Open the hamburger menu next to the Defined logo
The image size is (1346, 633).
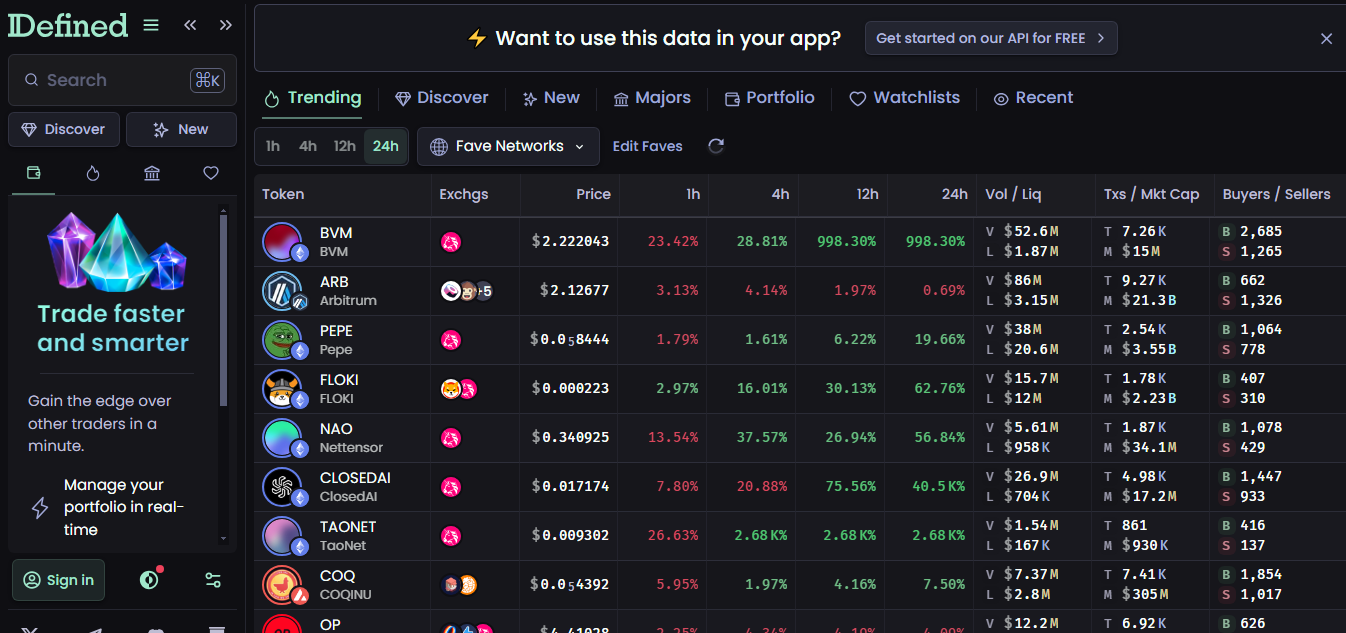click(150, 25)
